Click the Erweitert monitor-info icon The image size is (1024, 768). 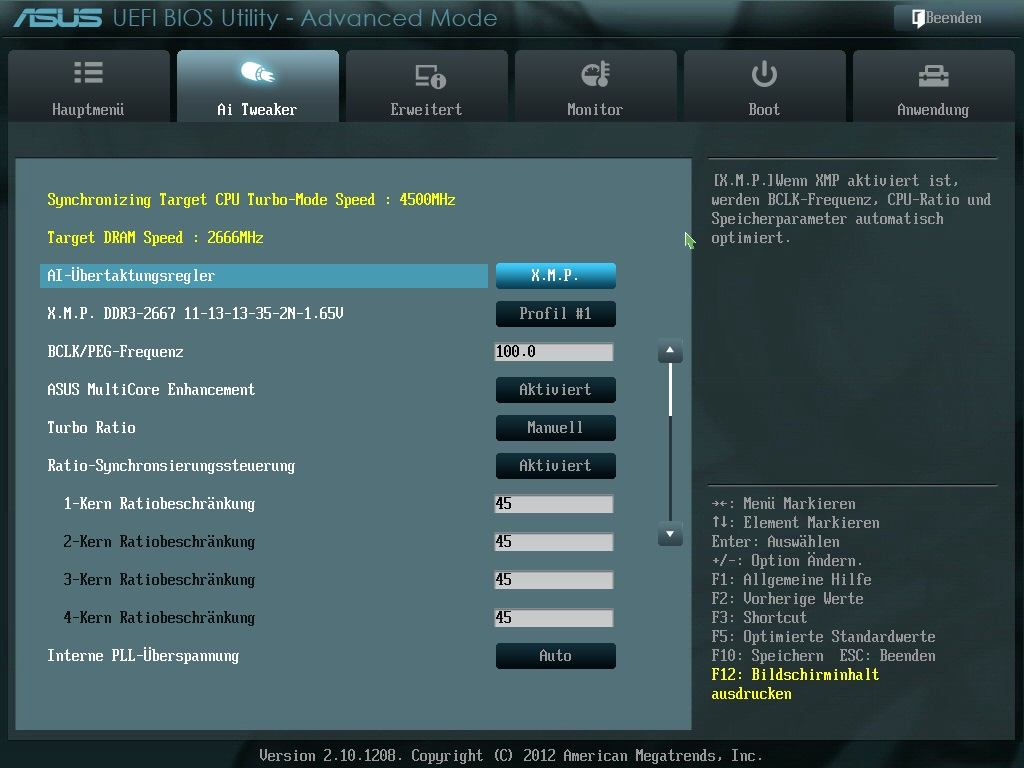tap(430, 76)
